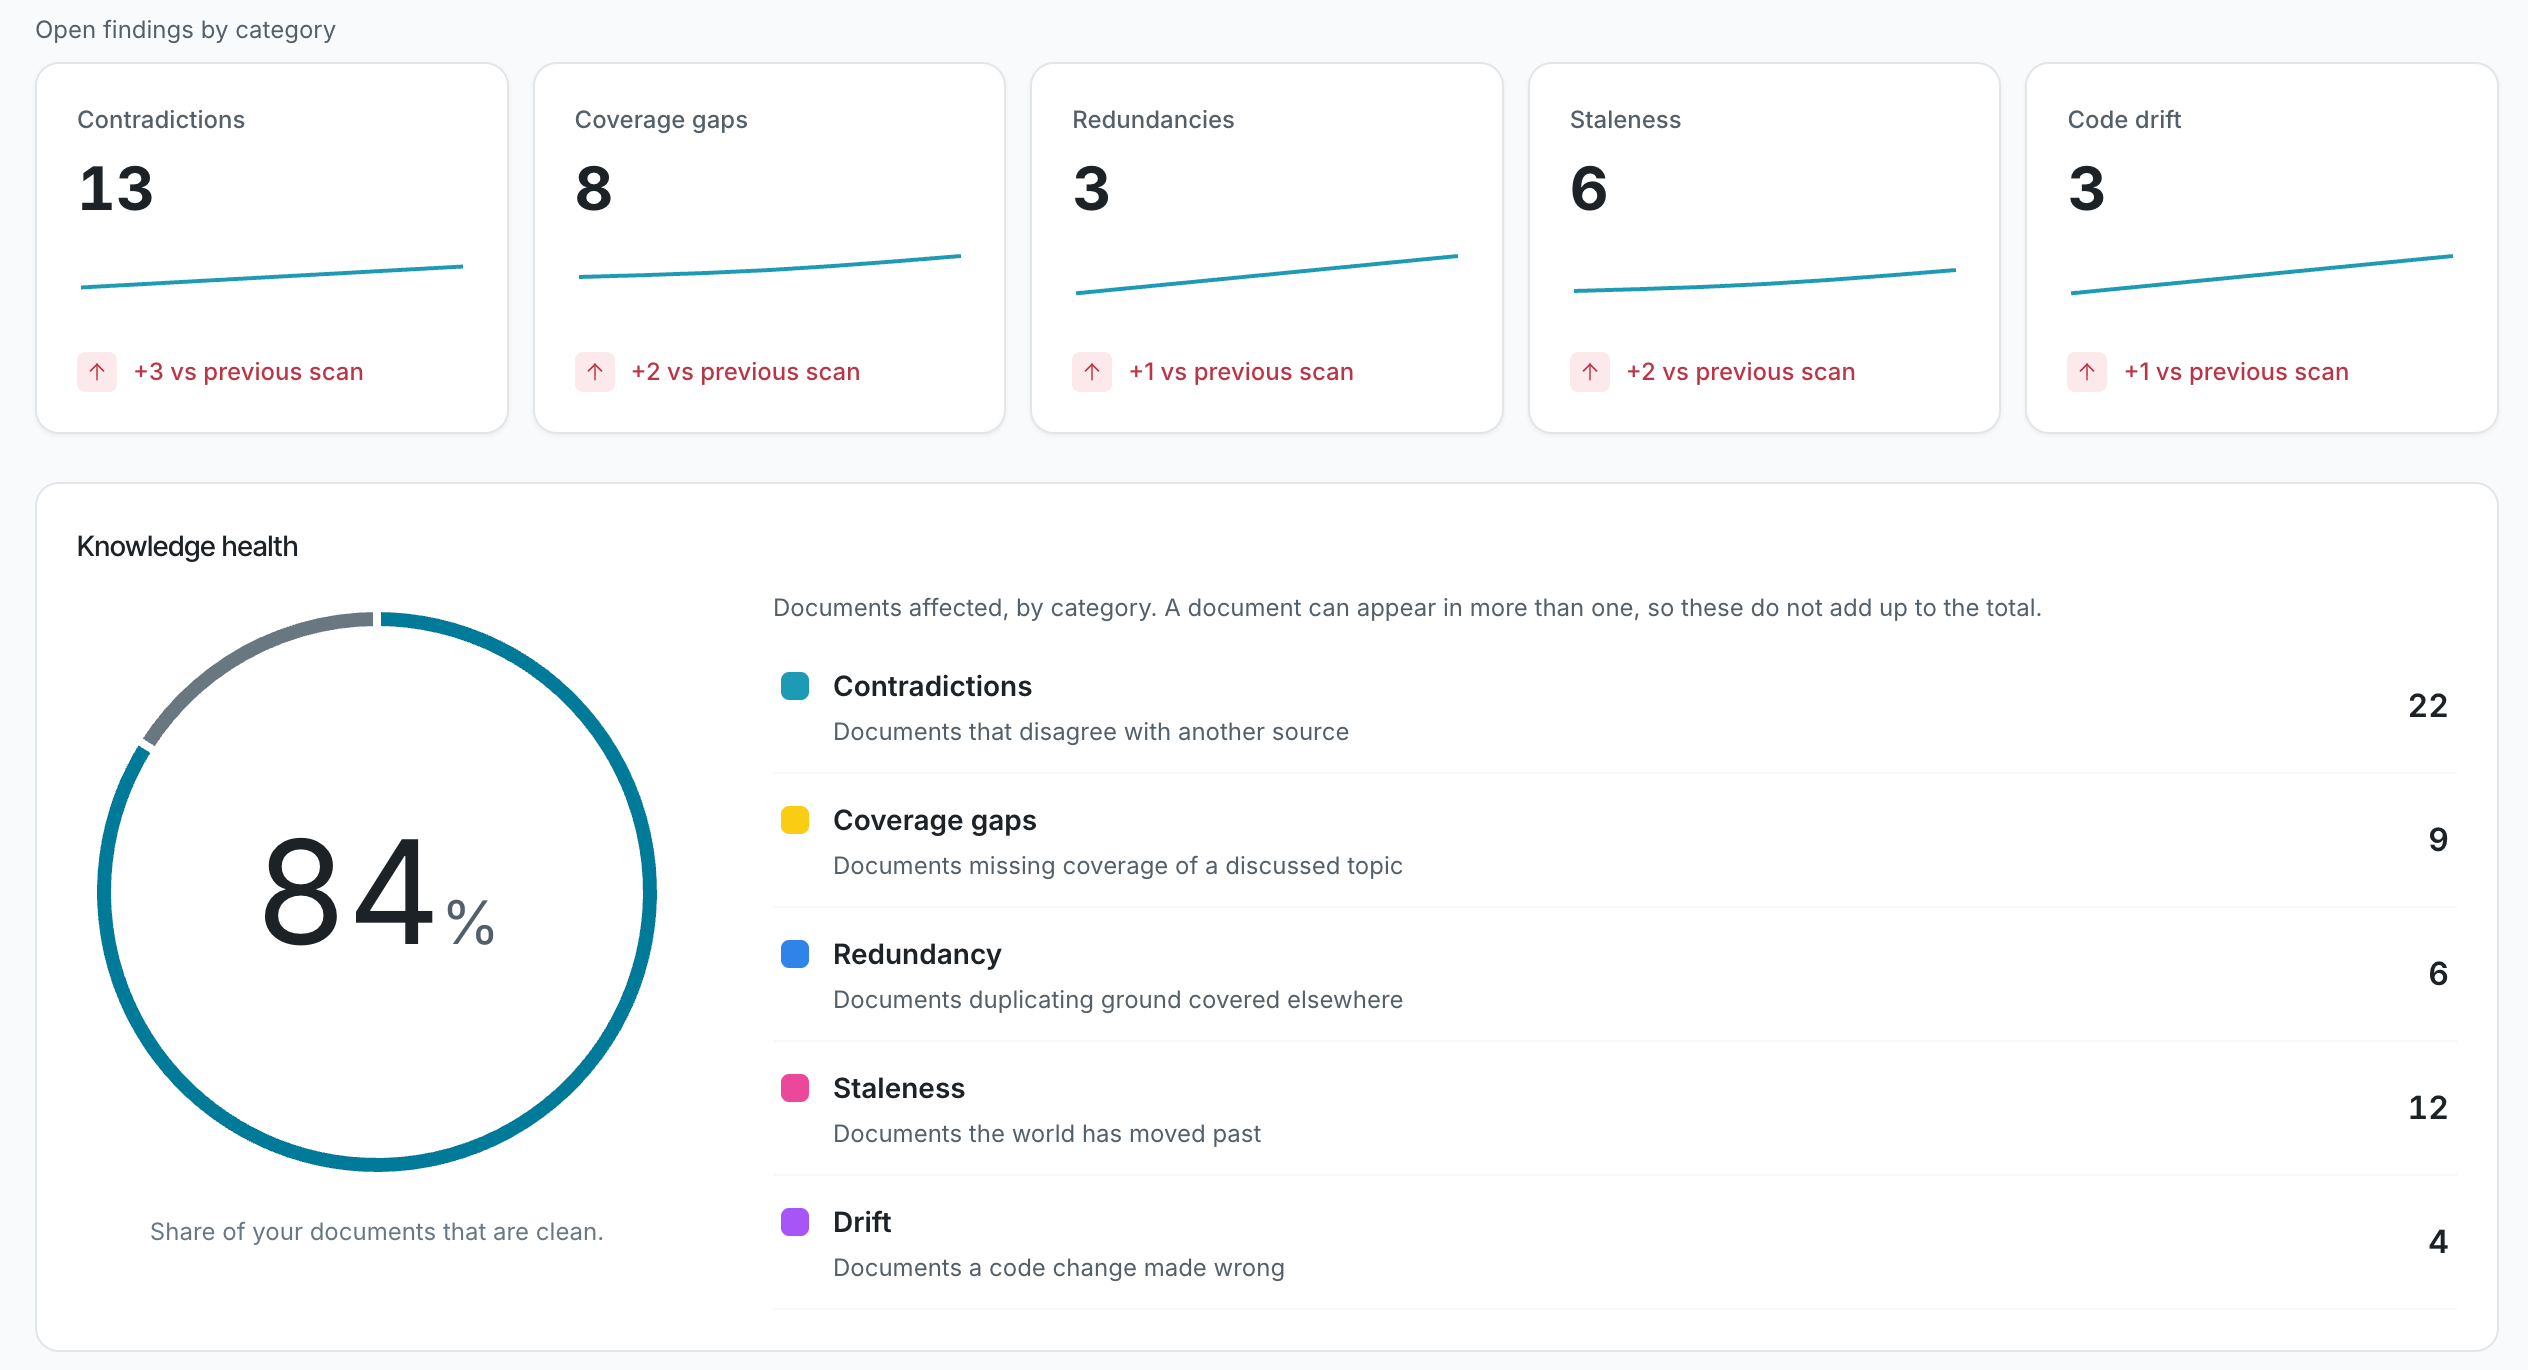Click the up-arrow icon in Contradictions card
The width and height of the screenshot is (2528, 1370).
tap(97, 372)
